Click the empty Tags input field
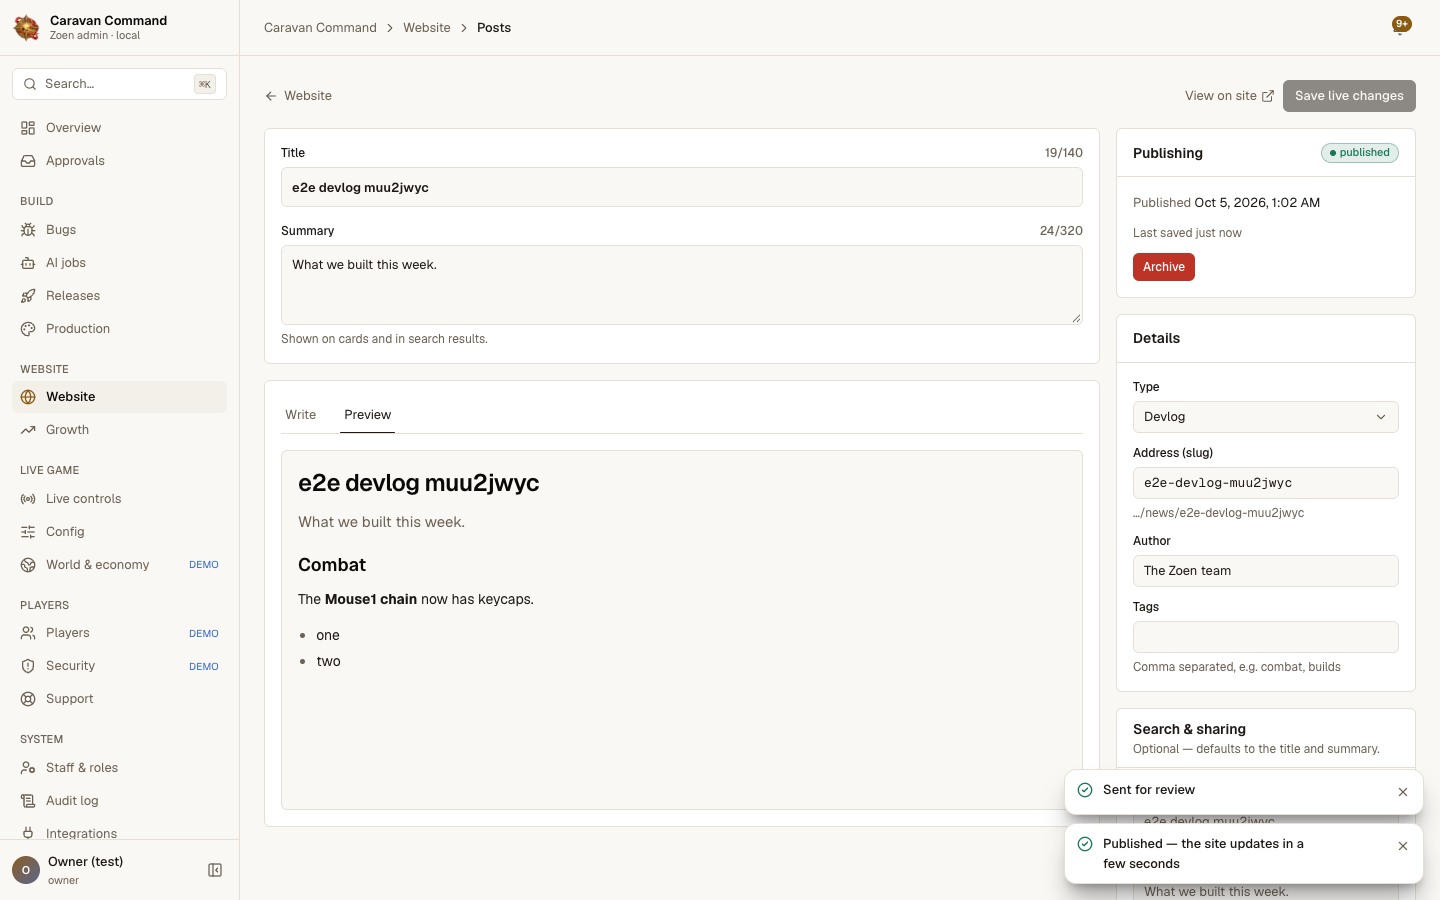1440x900 pixels. click(1265, 637)
